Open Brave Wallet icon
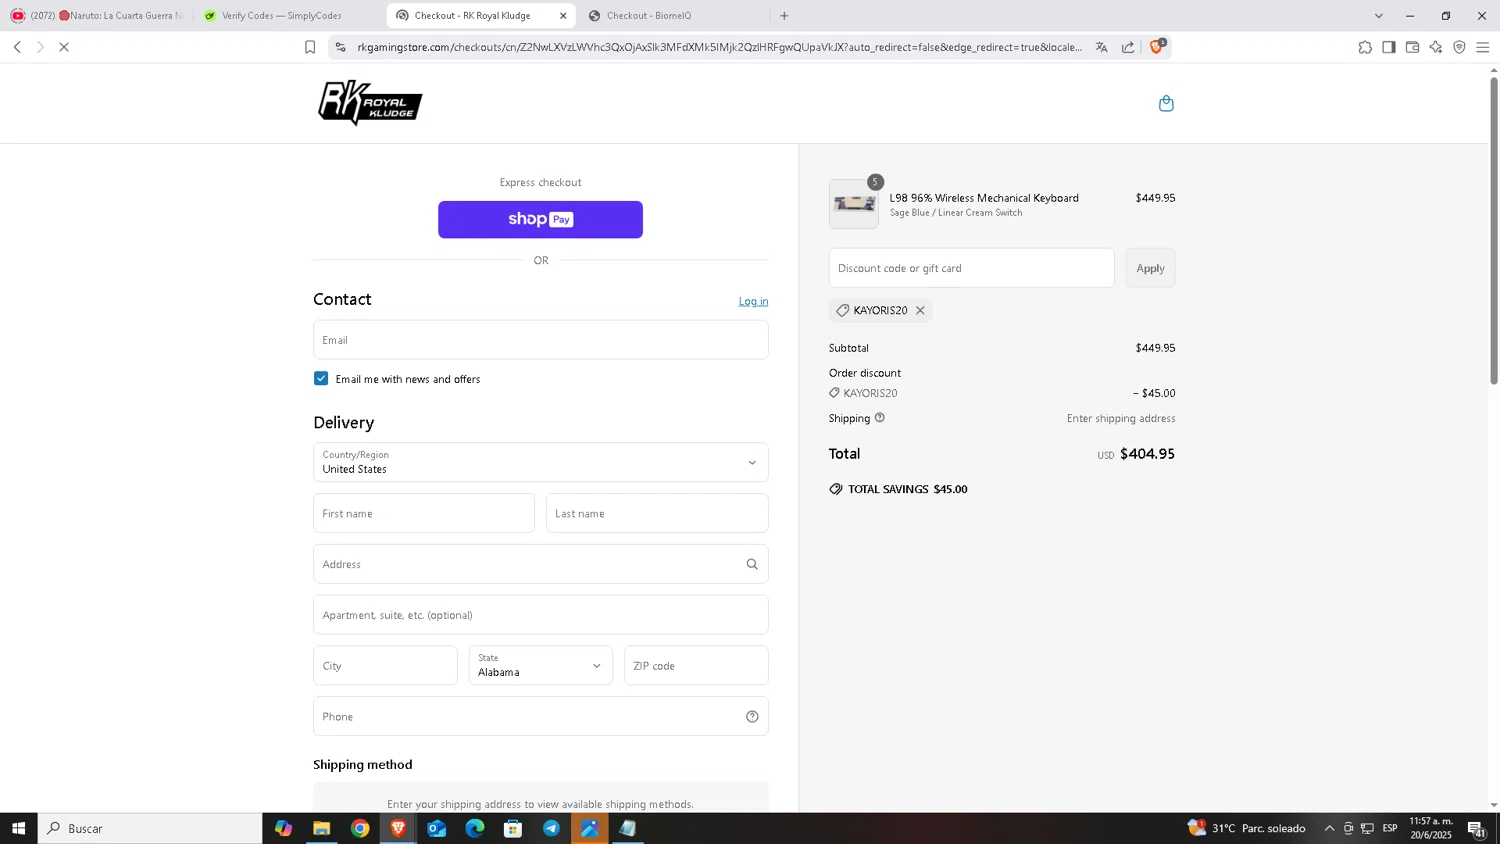 pos(1412,47)
